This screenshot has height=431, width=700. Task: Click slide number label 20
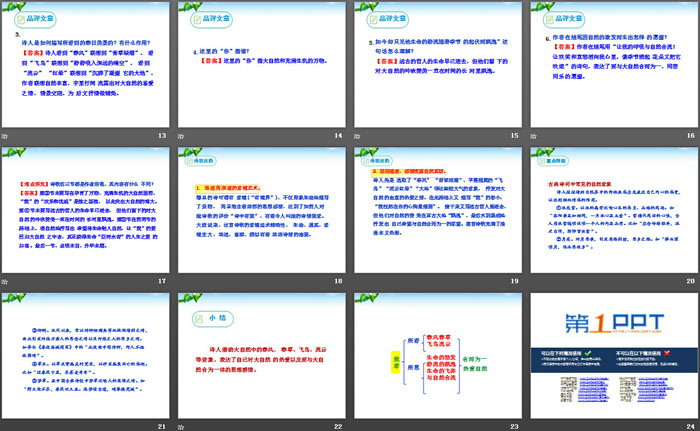(x=691, y=281)
